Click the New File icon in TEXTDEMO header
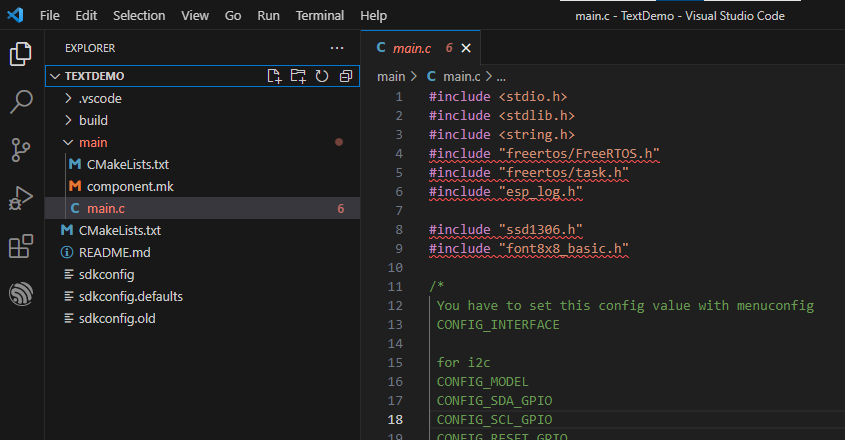The image size is (845, 440). [x=274, y=76]
